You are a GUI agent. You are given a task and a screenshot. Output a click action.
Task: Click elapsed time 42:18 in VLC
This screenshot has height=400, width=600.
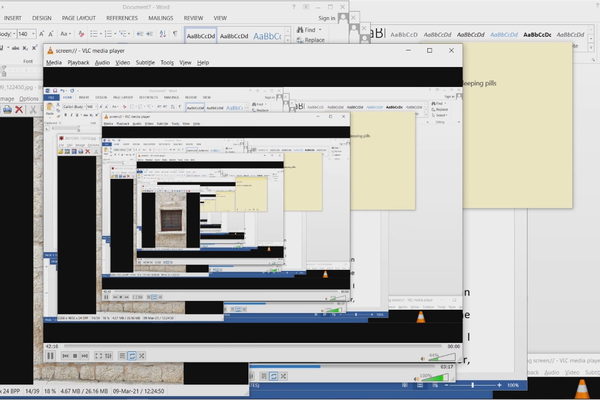(52, 346)
